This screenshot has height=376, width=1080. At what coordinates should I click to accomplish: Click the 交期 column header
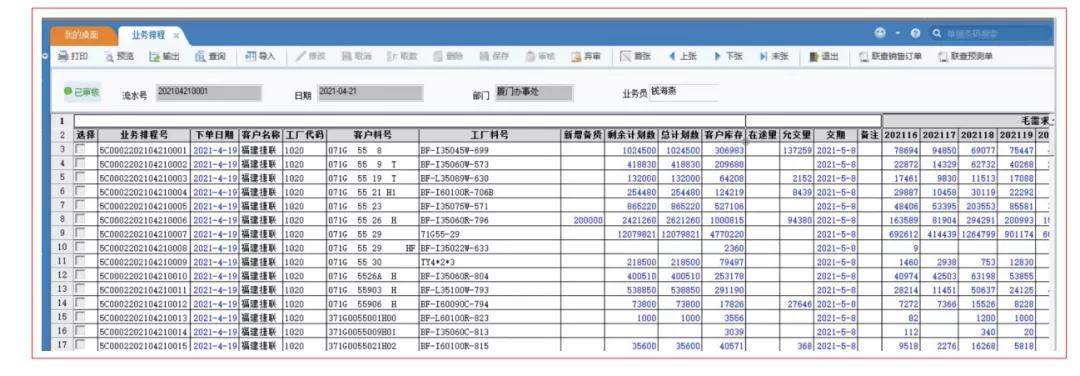point(835,136)
